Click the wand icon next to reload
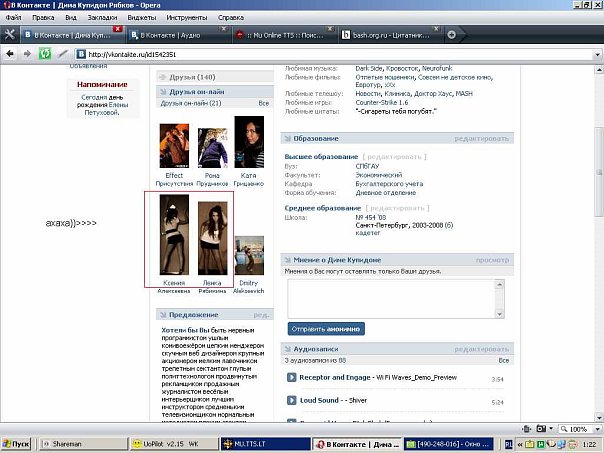Viewport: 604px width, 453px height. tap(62, 54)
